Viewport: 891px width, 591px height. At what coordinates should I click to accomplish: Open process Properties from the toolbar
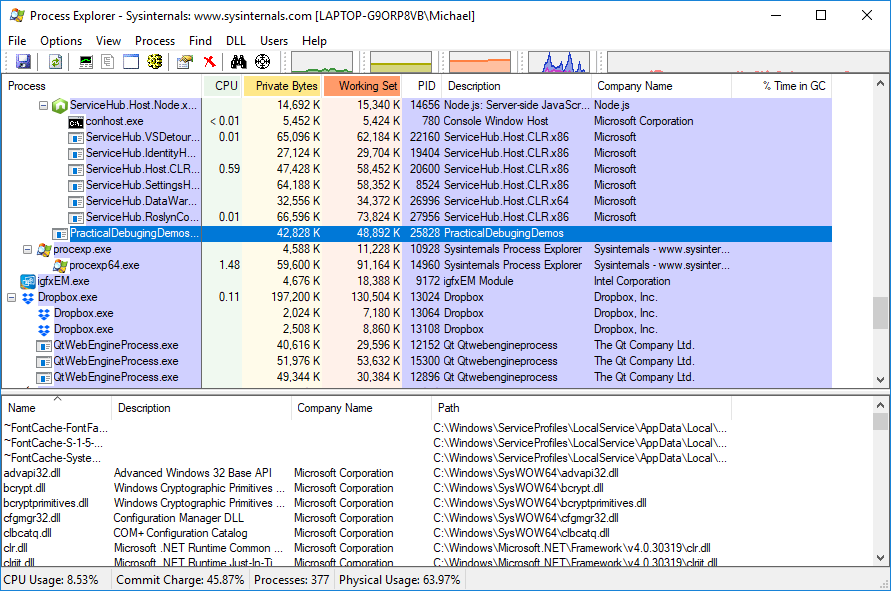tap(185, 61)
